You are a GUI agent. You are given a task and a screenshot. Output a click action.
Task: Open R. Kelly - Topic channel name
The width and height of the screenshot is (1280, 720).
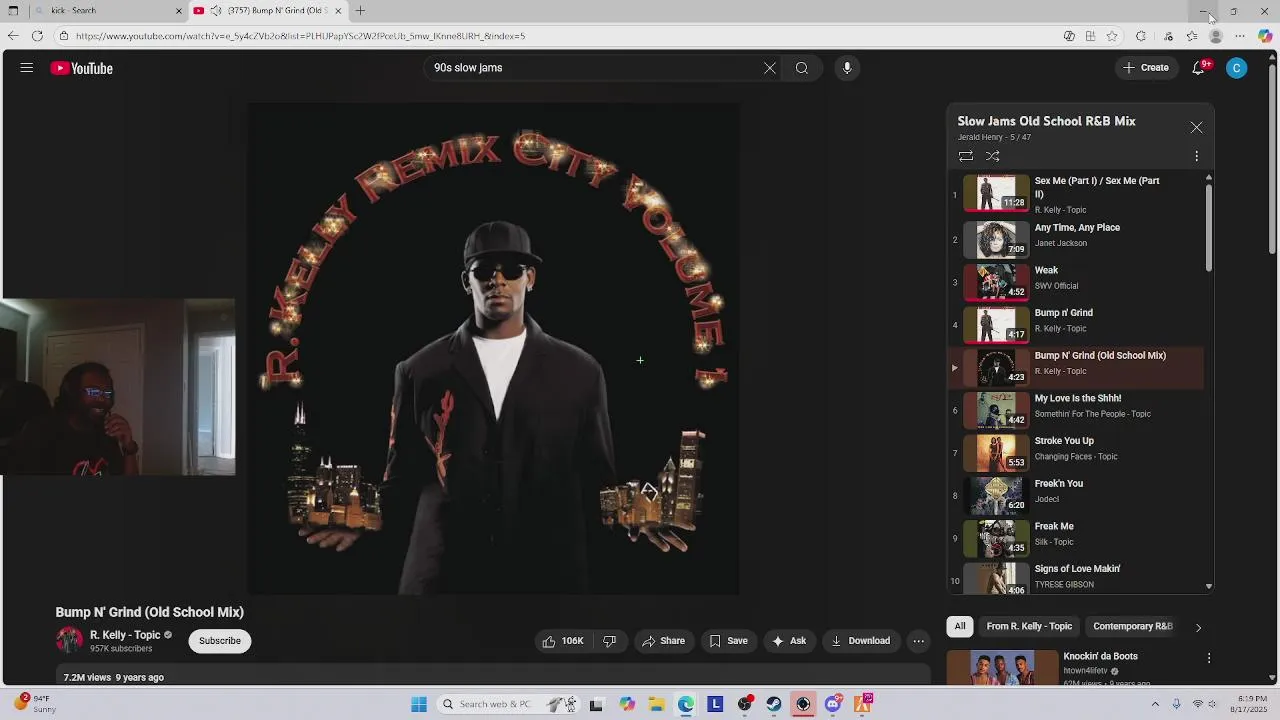pyautogui.click(x=125, y=635)
